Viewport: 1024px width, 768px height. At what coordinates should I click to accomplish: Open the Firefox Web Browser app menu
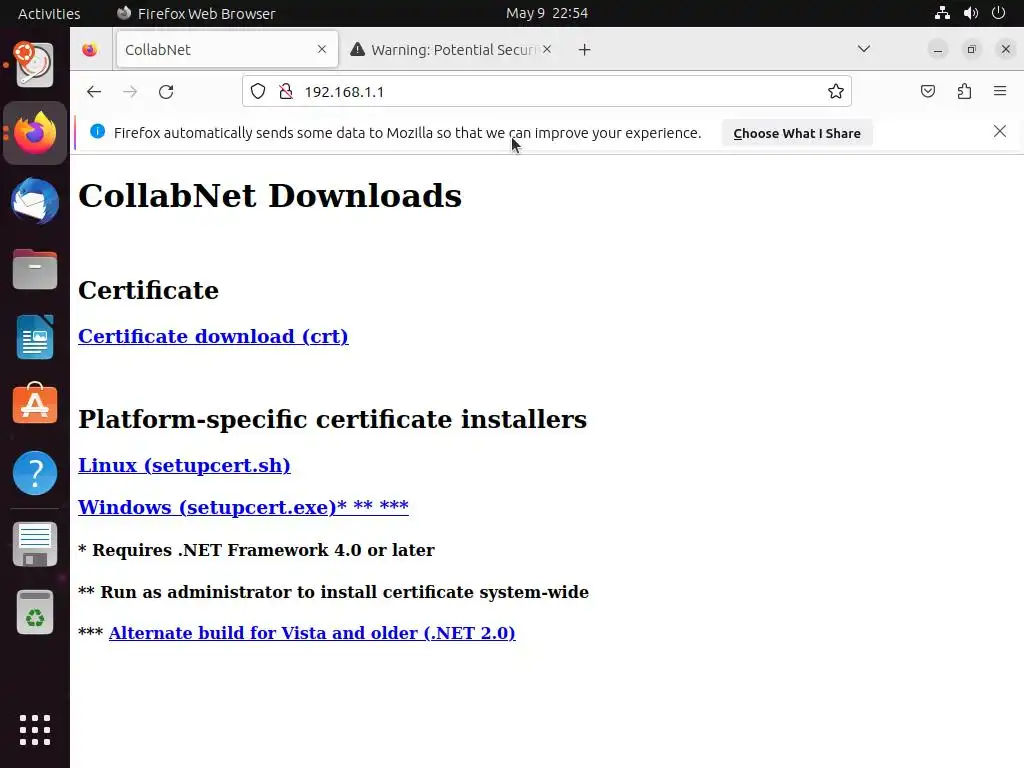[196, 13]
